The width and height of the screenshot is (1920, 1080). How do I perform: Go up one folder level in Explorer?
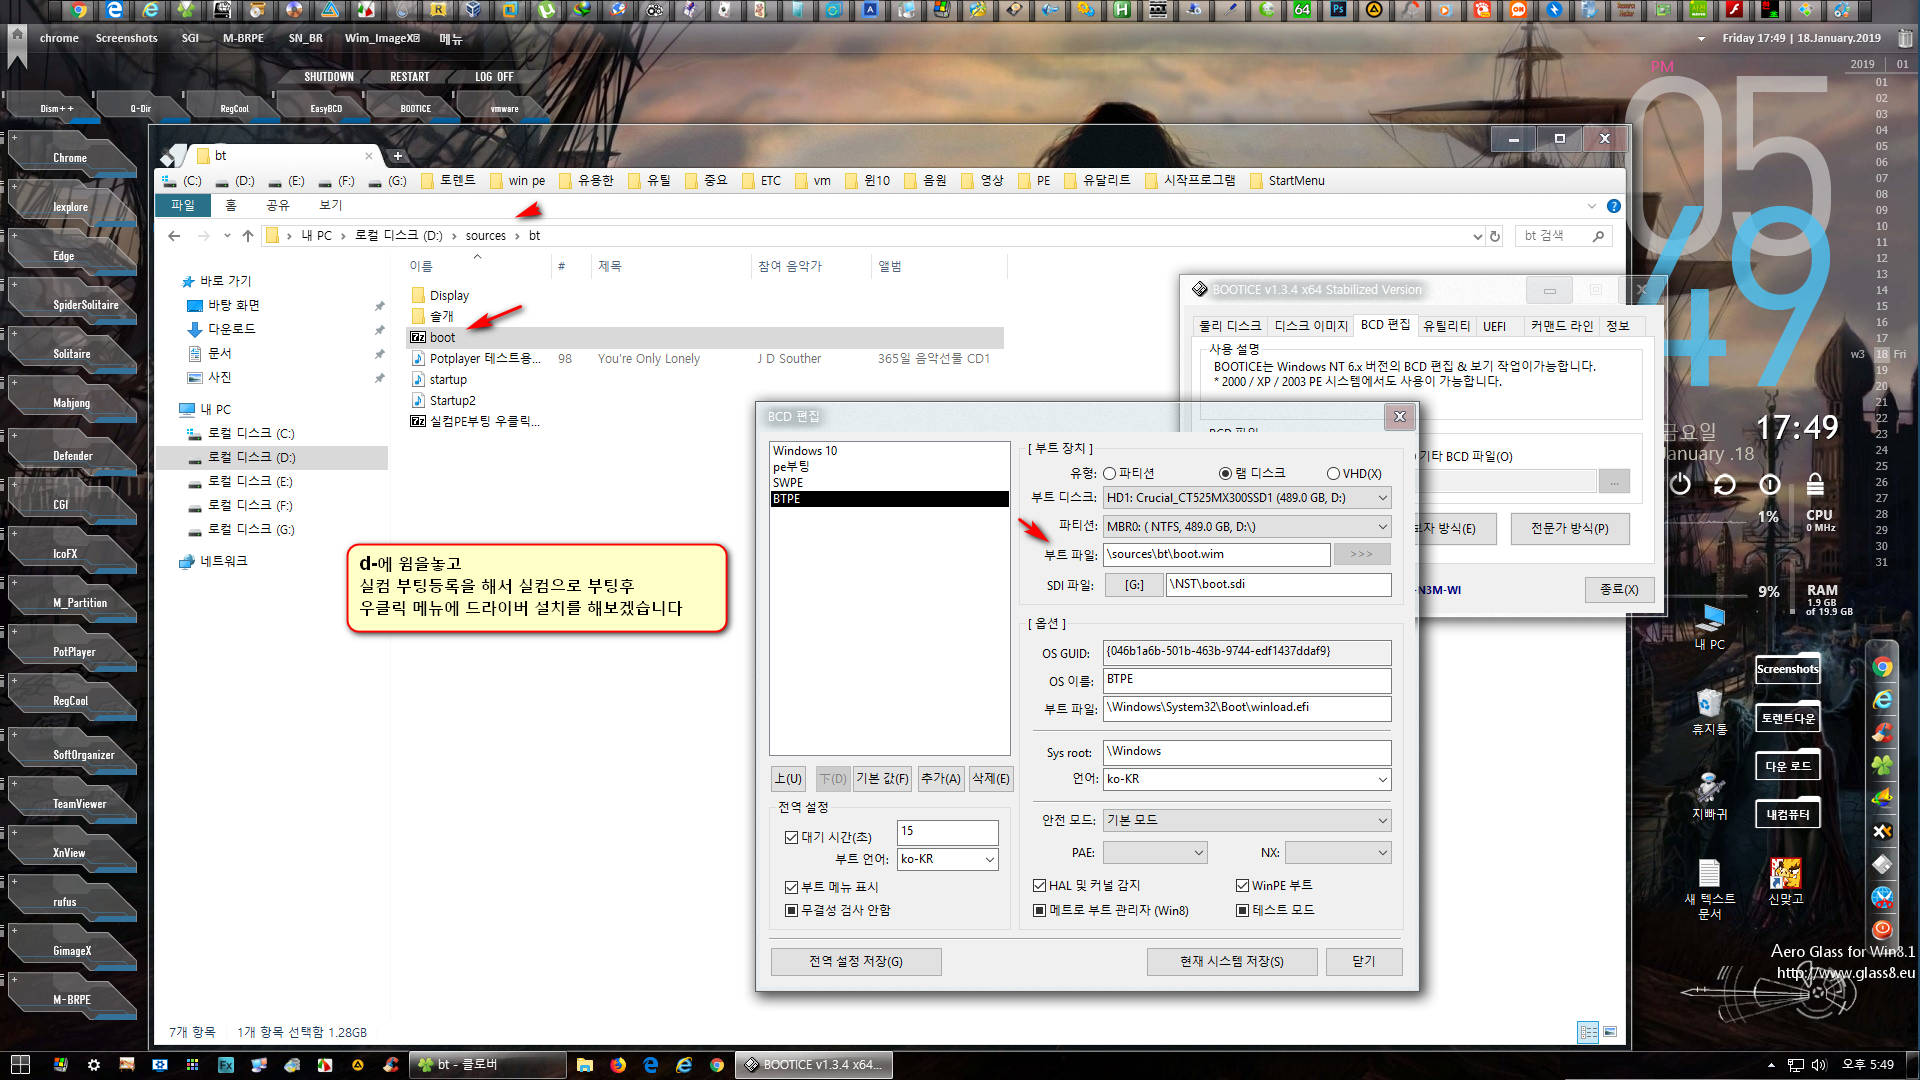click(x=248, y=236)
